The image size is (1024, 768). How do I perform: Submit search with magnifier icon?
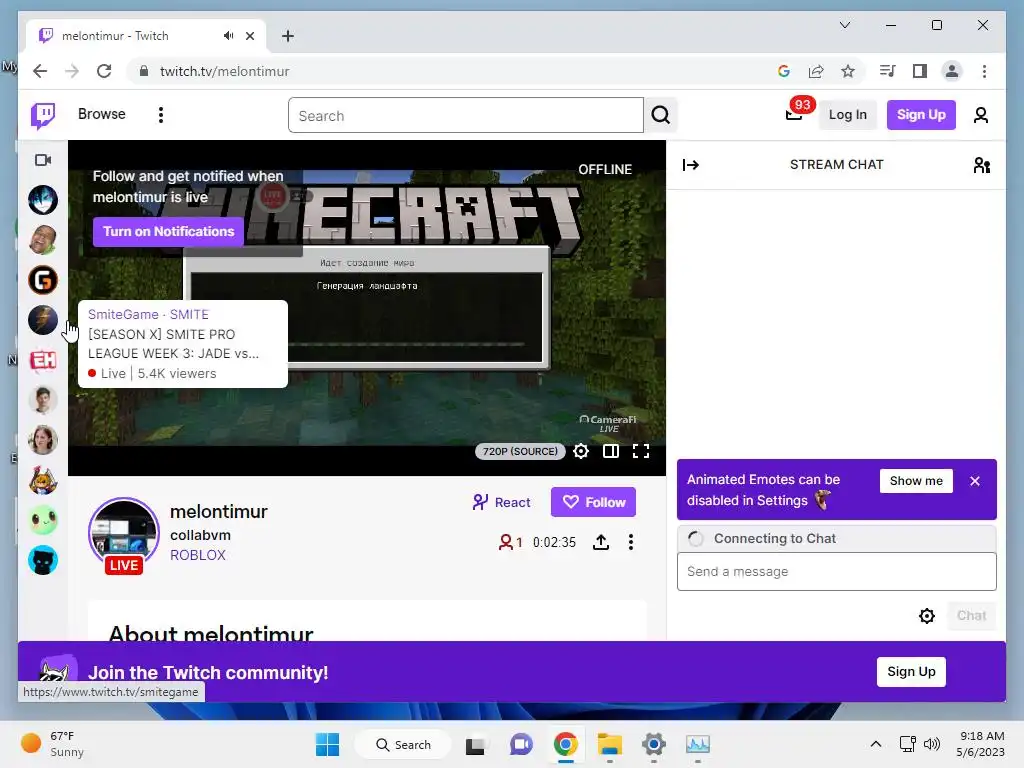point(661,115)
